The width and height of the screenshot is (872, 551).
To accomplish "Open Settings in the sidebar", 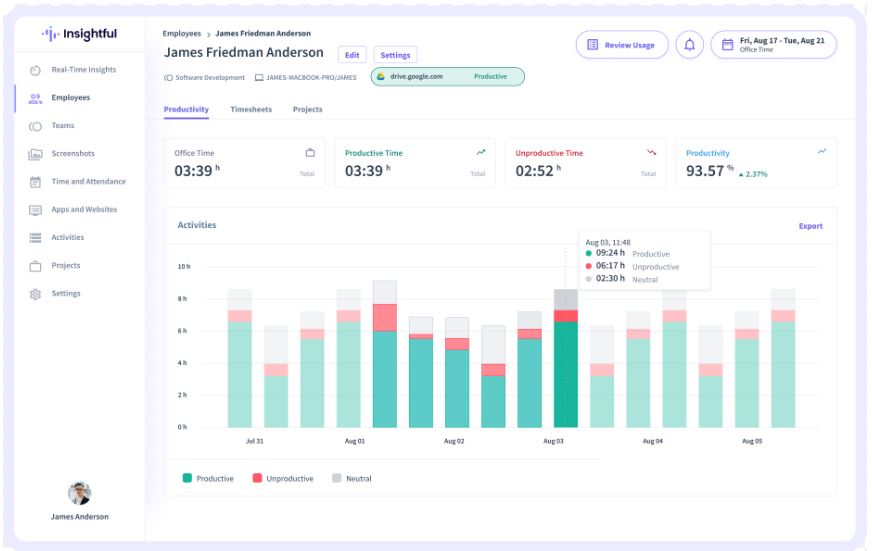I will [x=66, y=293].
